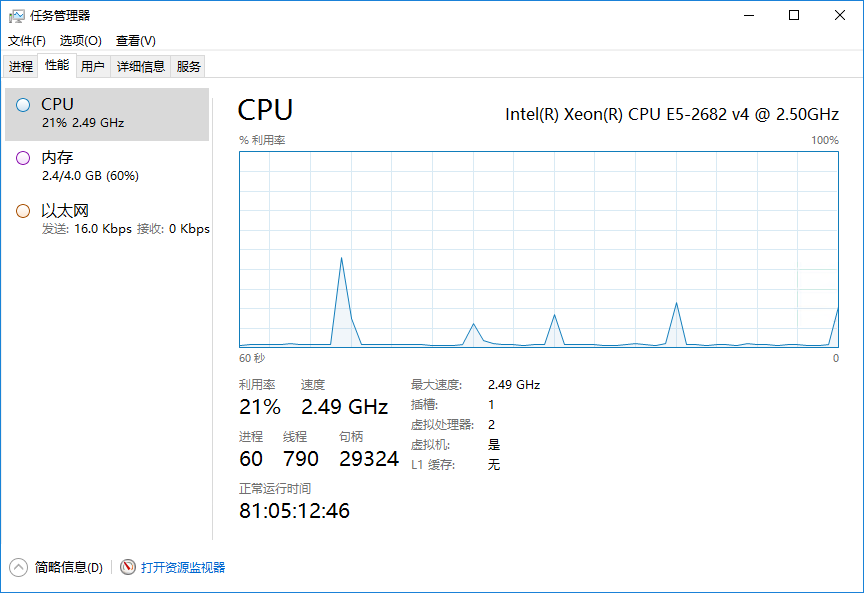Open the 选项(O) menu
The width and height of the screenshot is (864, 593).
coord(80,41)
